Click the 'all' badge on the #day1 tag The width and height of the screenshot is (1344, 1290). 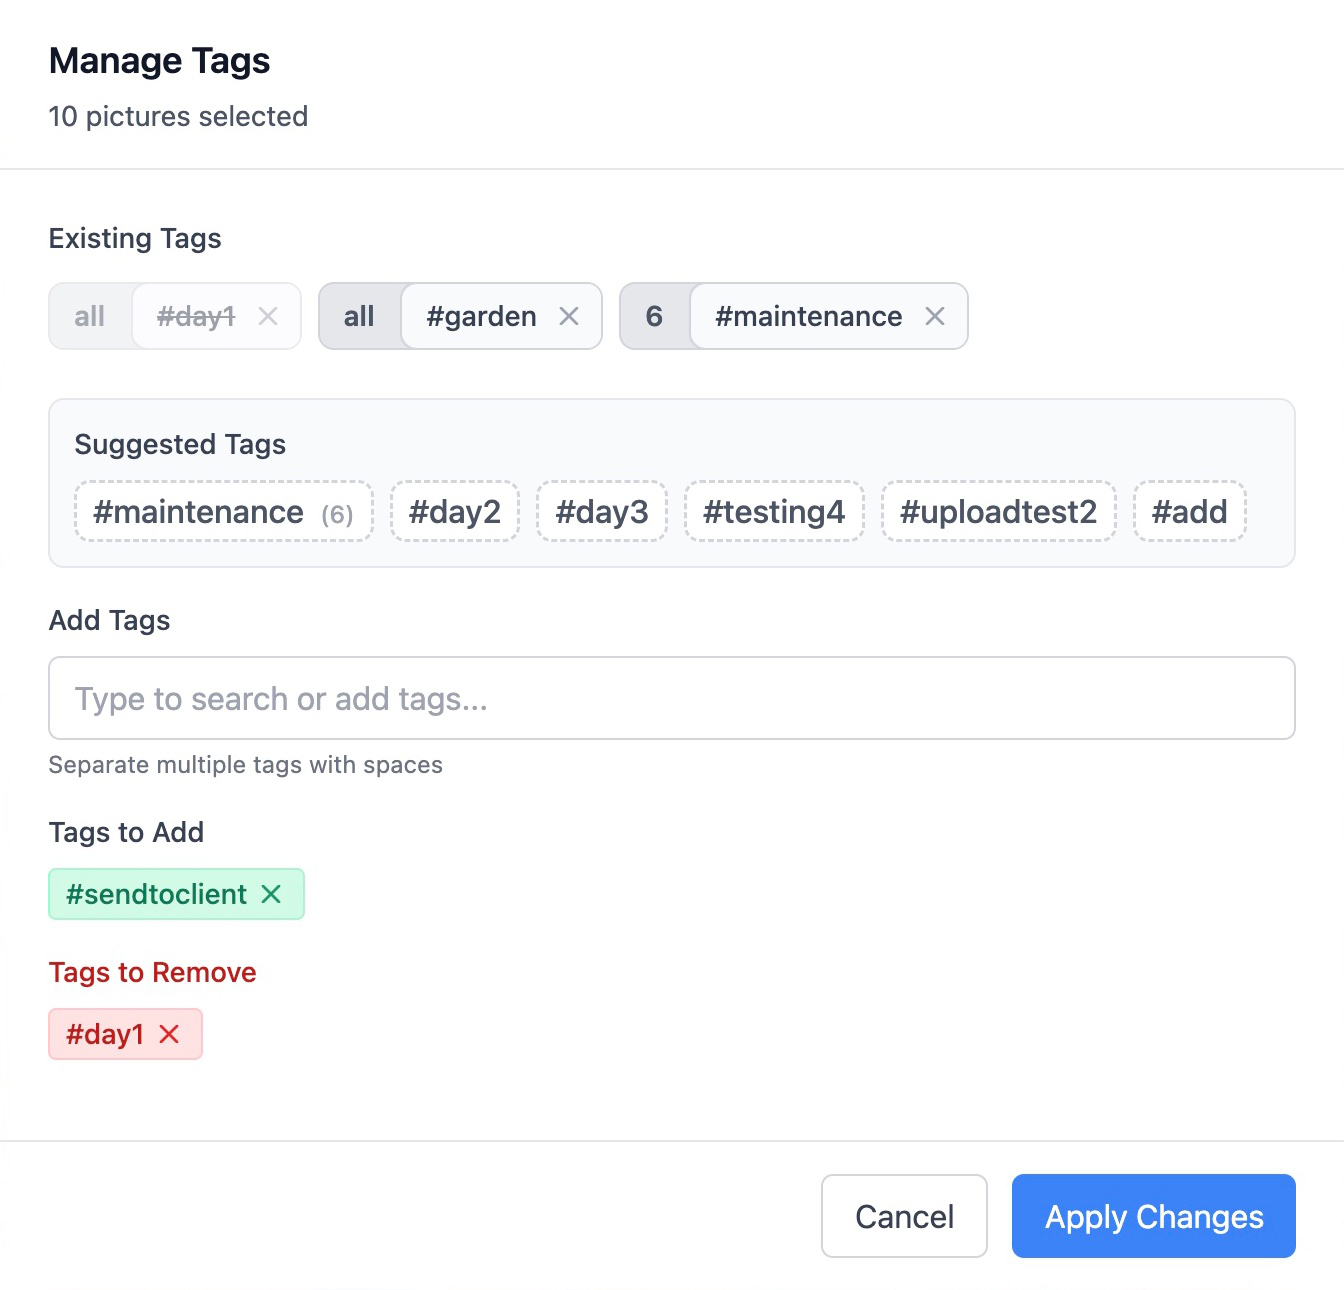89,316
